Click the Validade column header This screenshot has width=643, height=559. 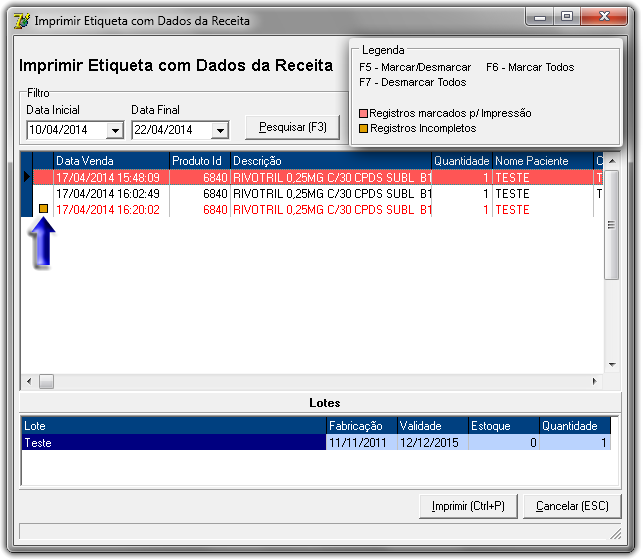click(433, 426)
